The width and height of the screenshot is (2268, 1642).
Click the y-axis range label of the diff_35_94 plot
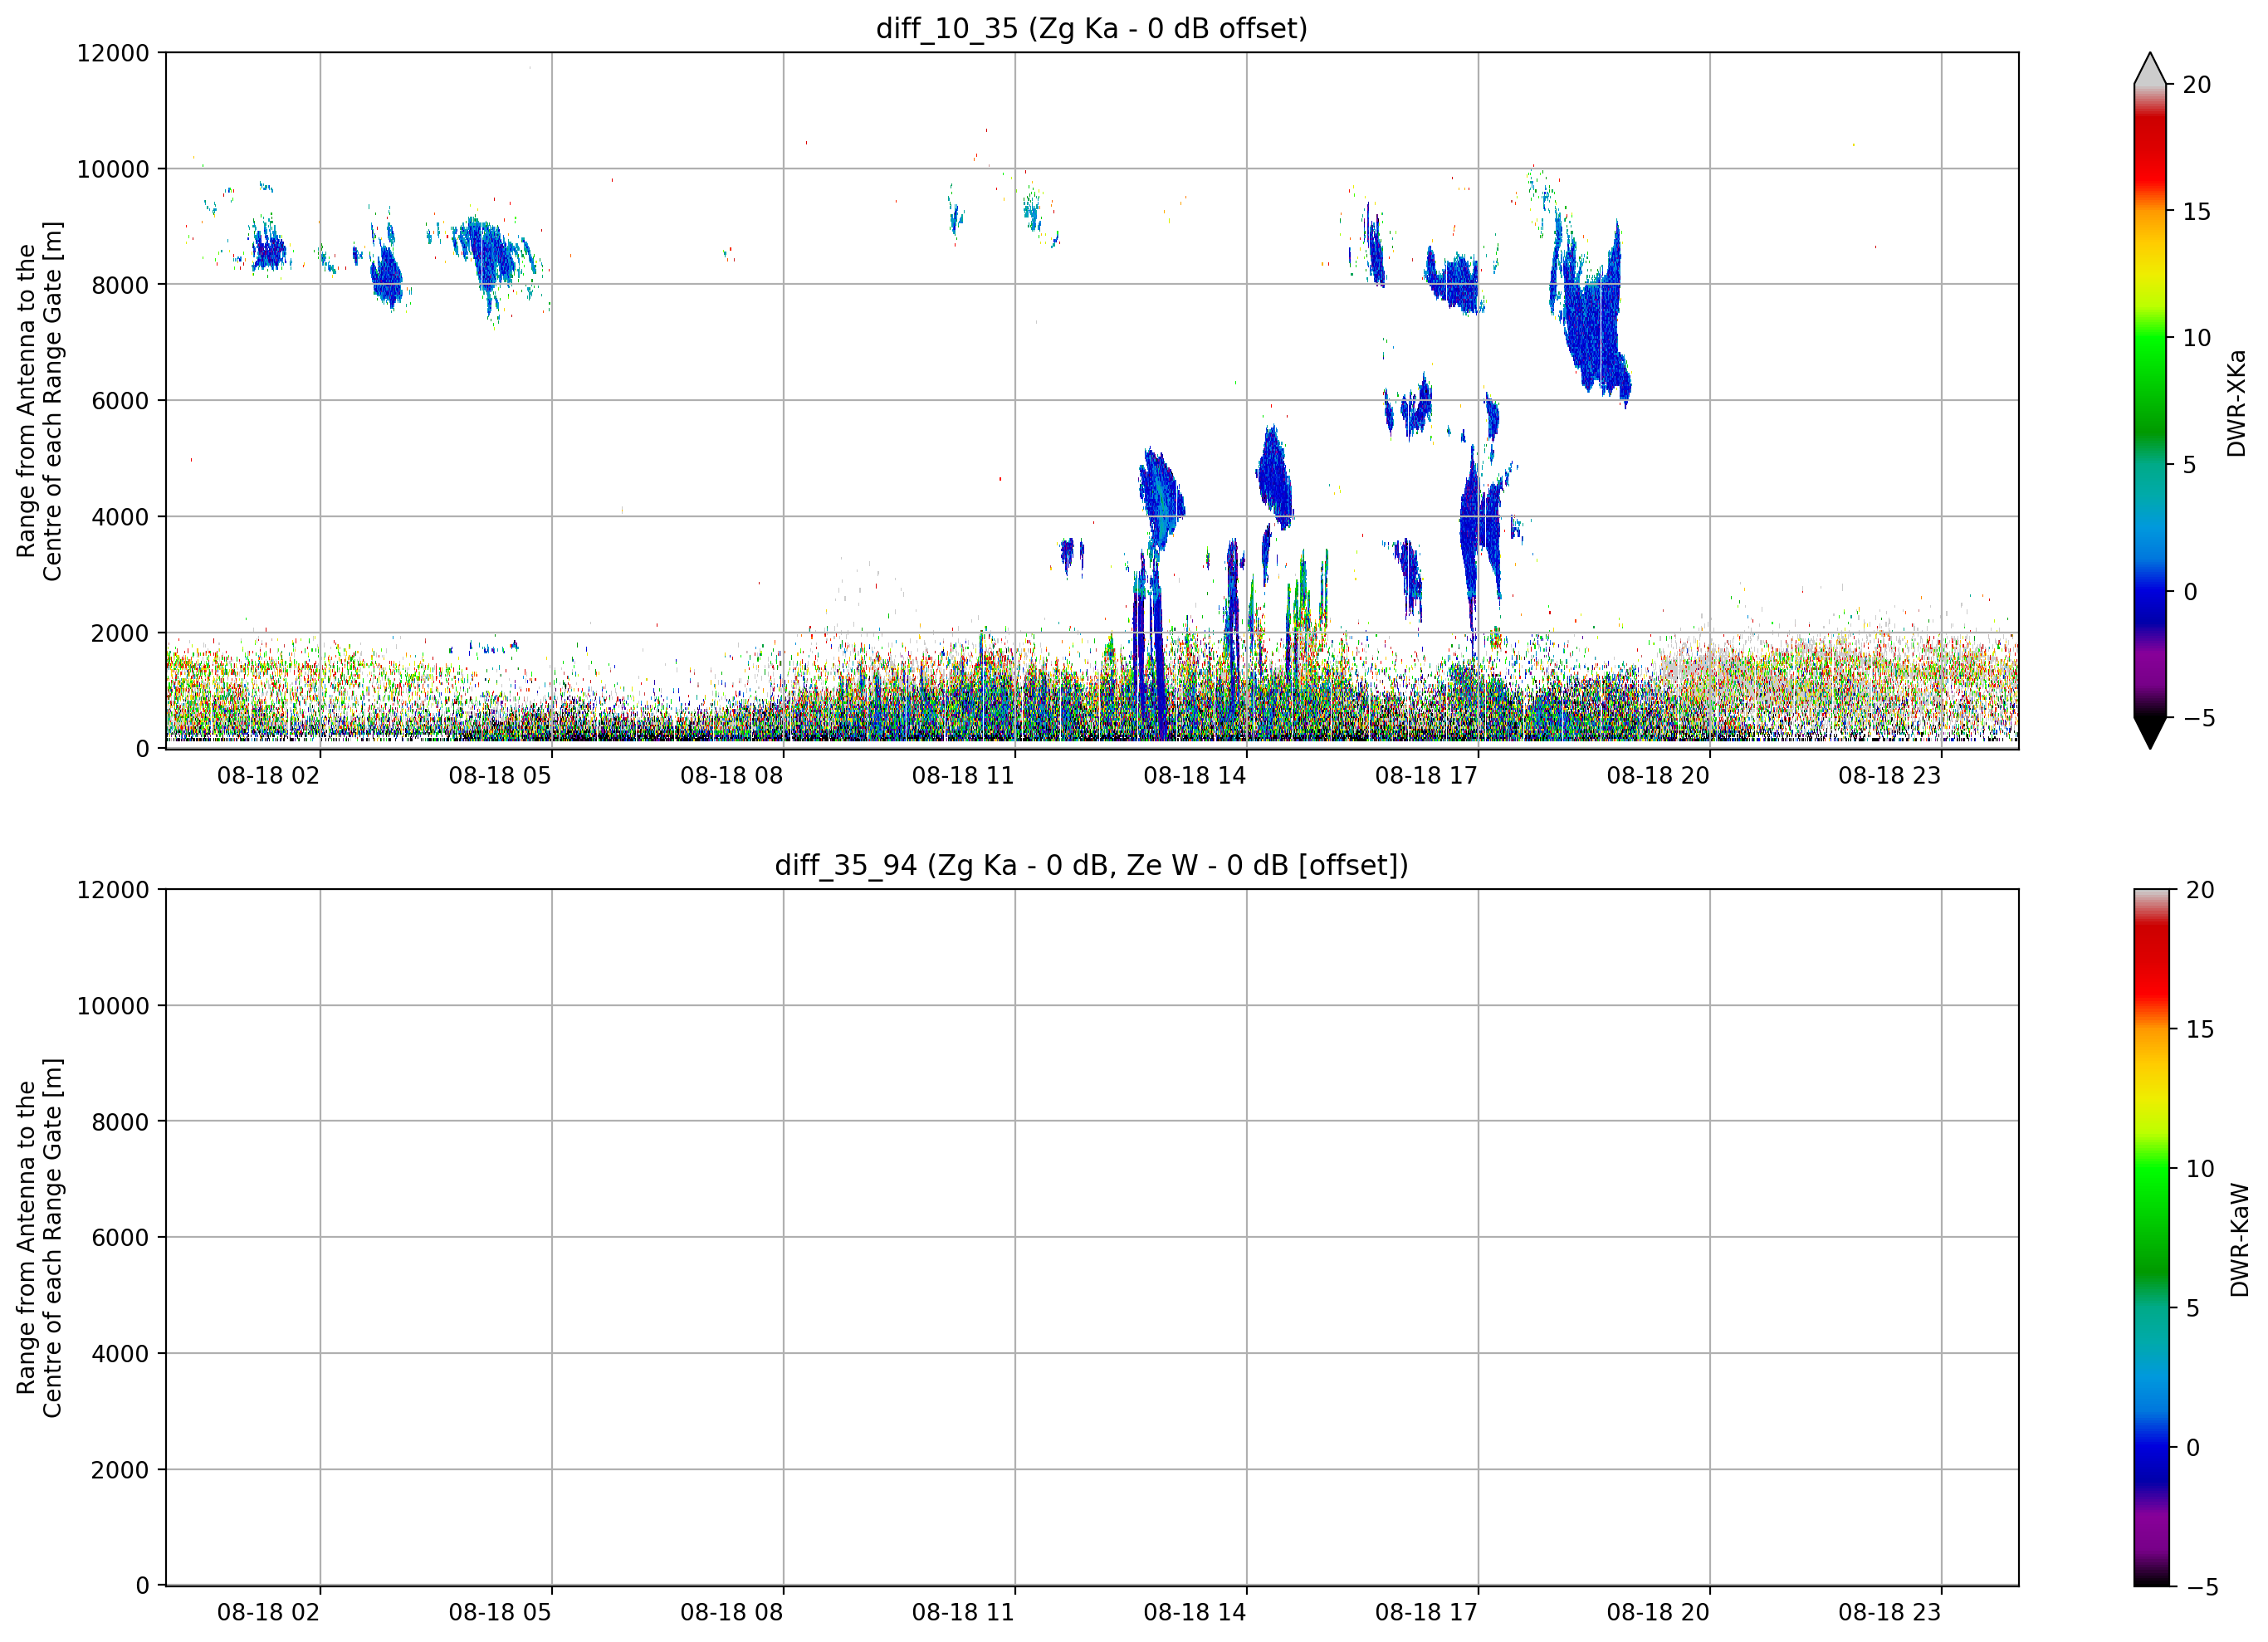click(x=39, y=1238)
